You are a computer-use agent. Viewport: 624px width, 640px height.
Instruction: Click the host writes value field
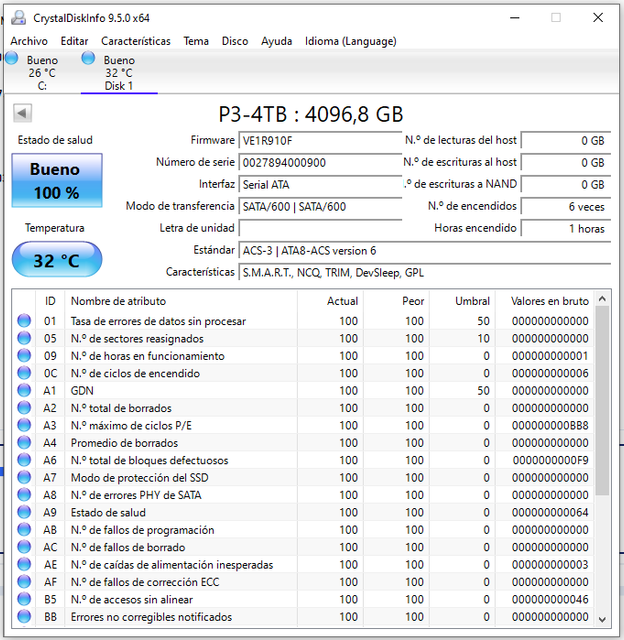tap(566, 163)
